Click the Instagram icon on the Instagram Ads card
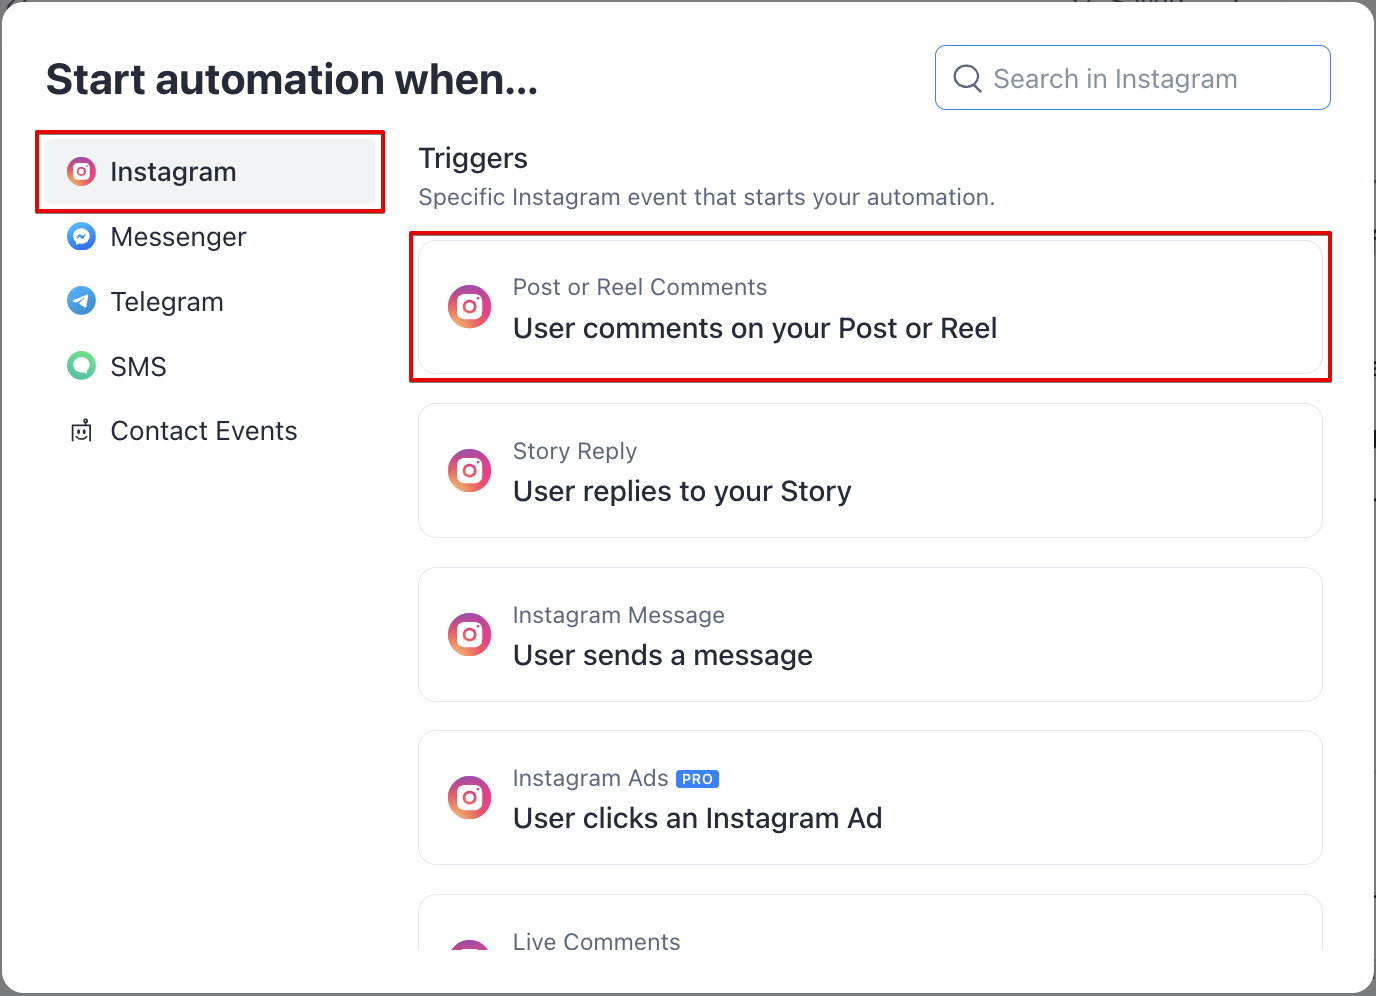1376x996 pixels. [469, 797]
